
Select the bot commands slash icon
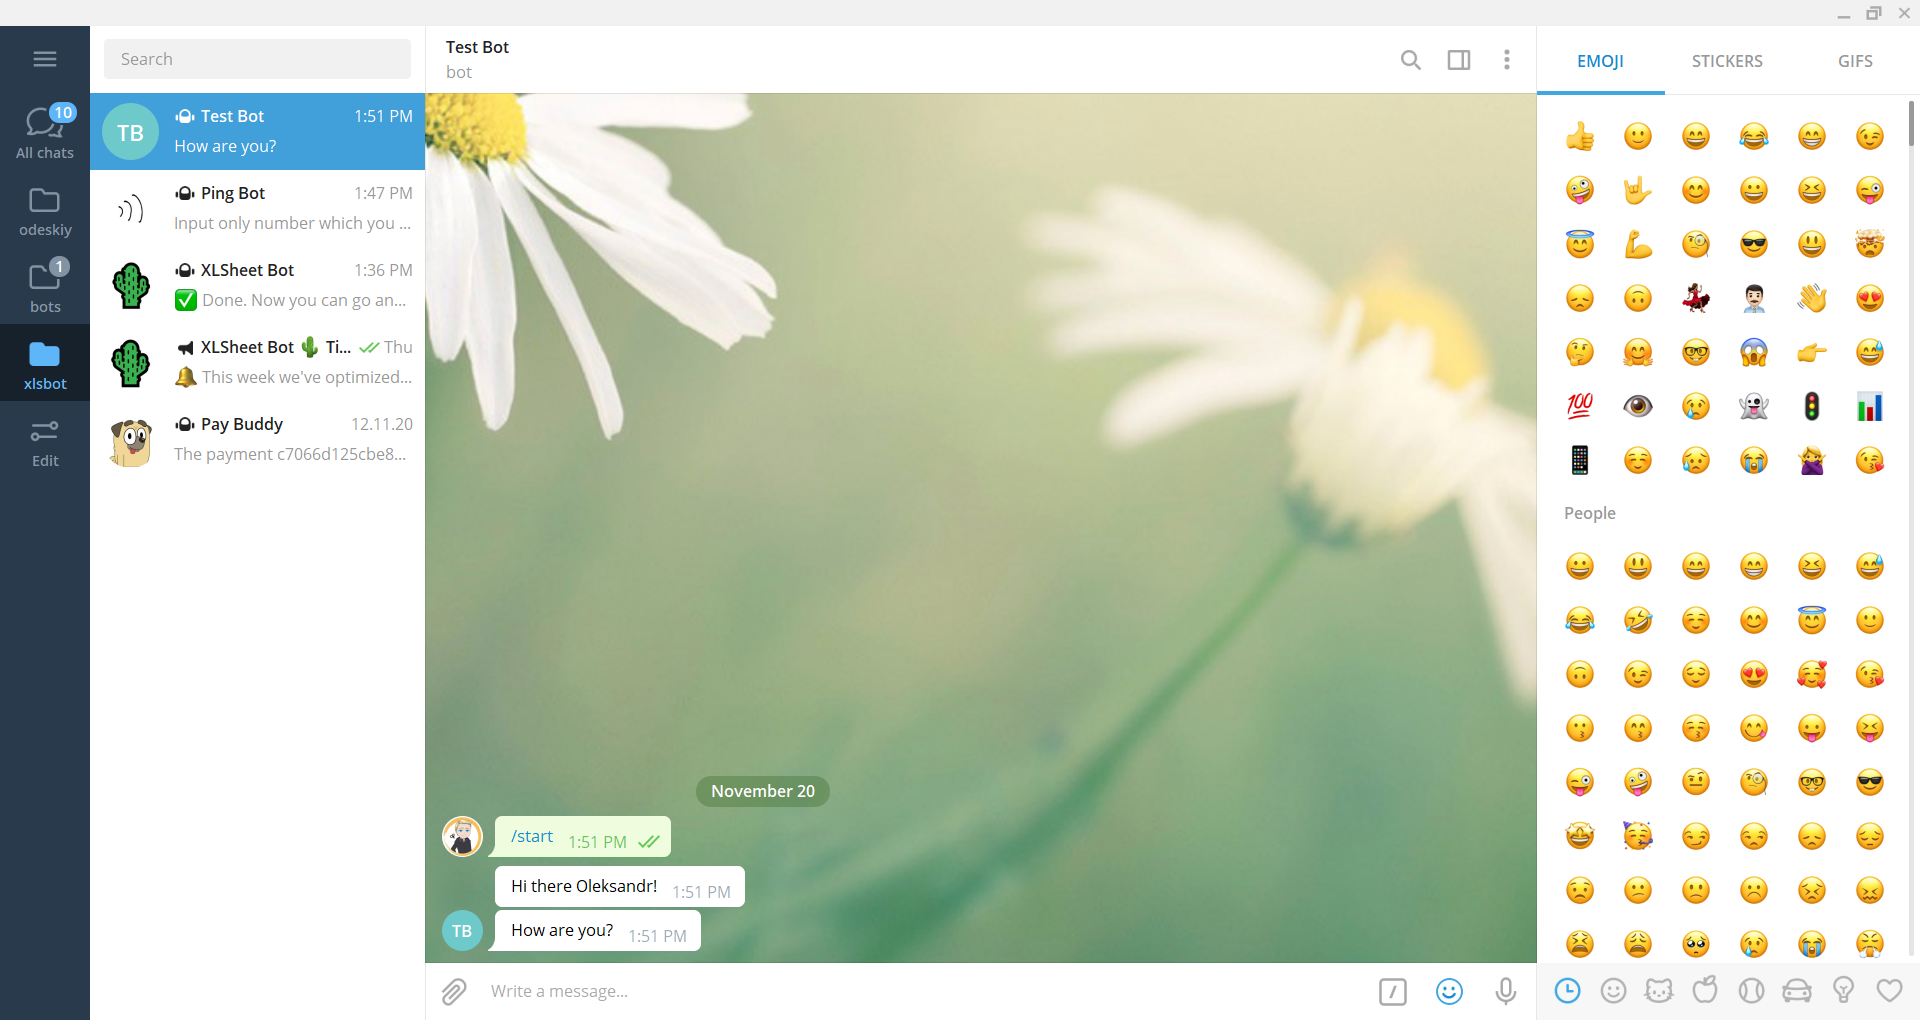pyautogui.click(x=1392, y=991)
